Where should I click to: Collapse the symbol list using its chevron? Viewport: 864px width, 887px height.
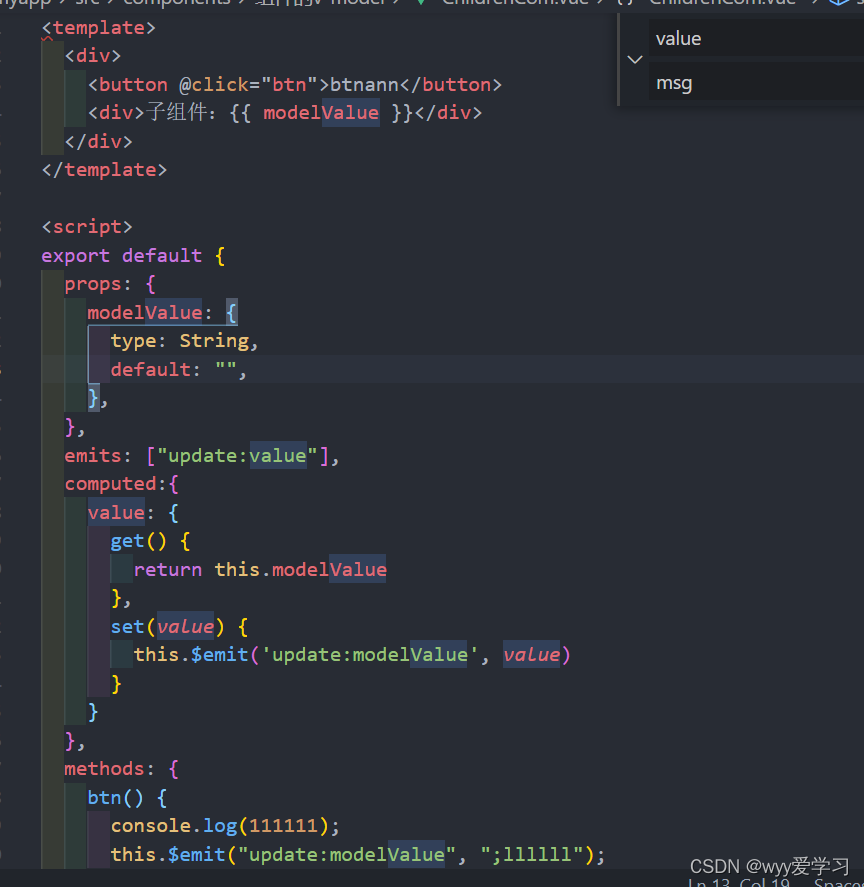tap(634, 60)
